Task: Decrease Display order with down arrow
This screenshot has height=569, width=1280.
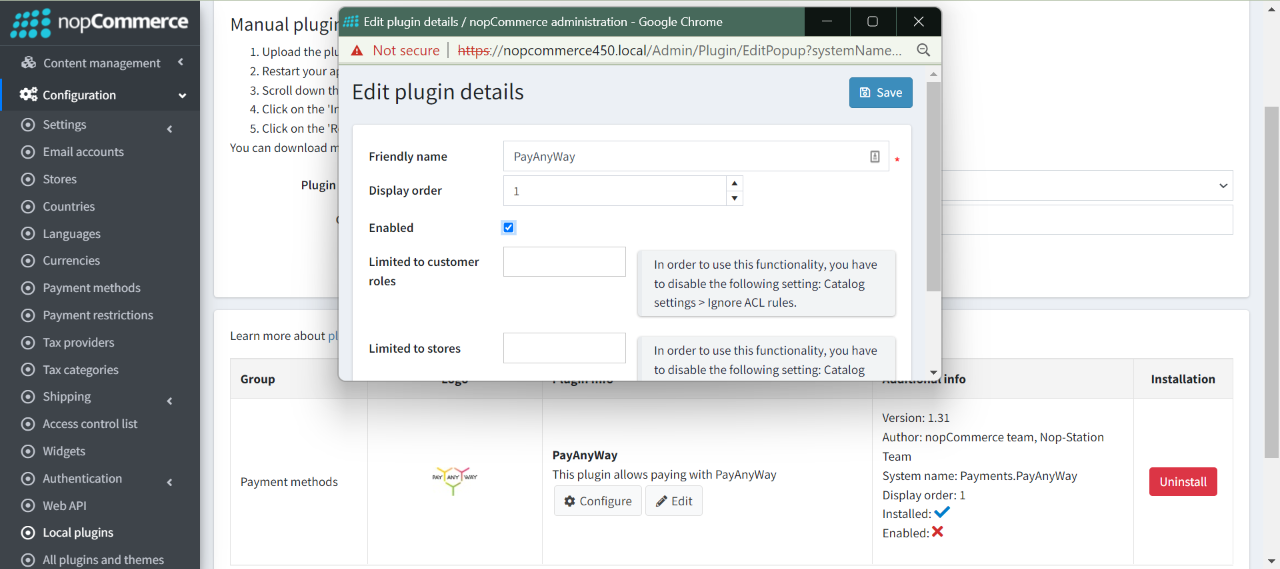Action: (735, 198)
